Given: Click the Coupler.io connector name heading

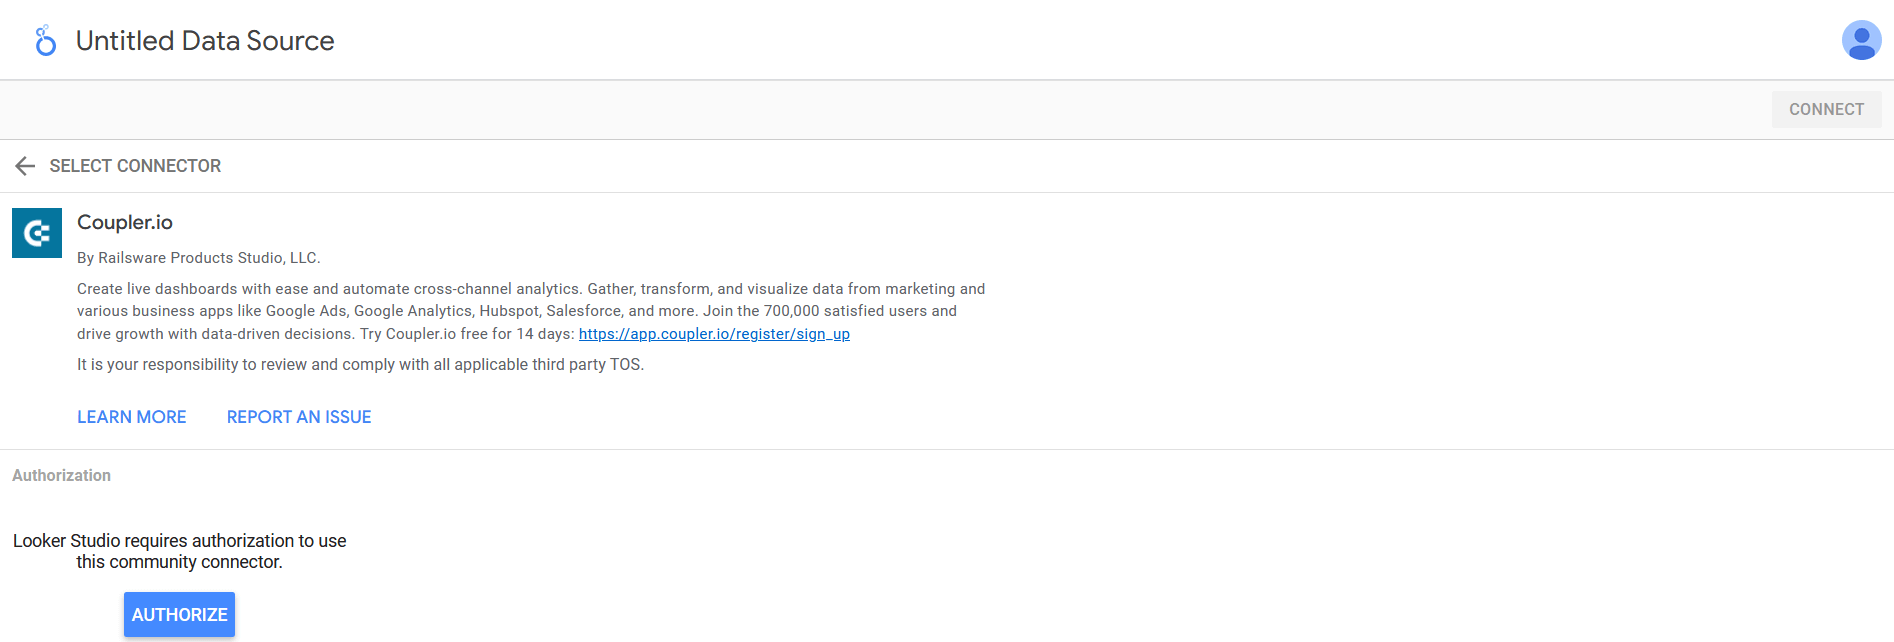Looking at the screenshot, I should coord(125,222).
